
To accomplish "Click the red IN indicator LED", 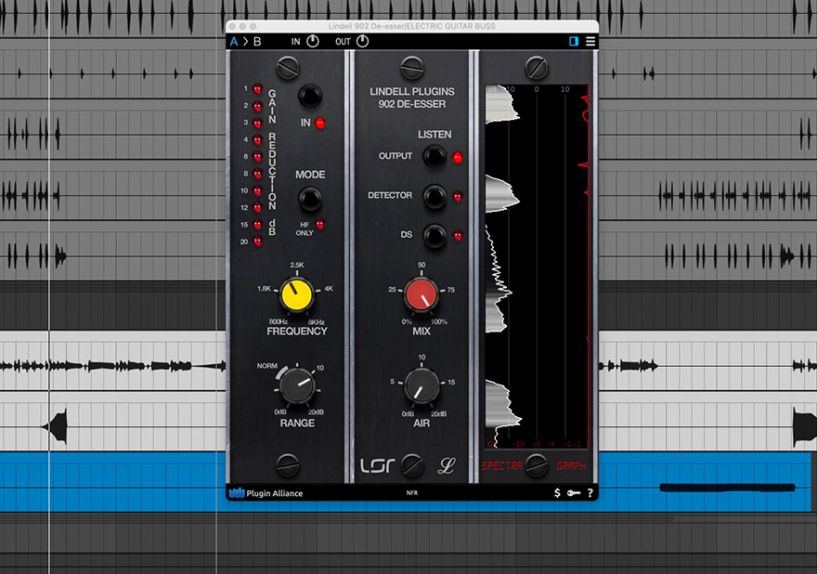I will point(320,123).
